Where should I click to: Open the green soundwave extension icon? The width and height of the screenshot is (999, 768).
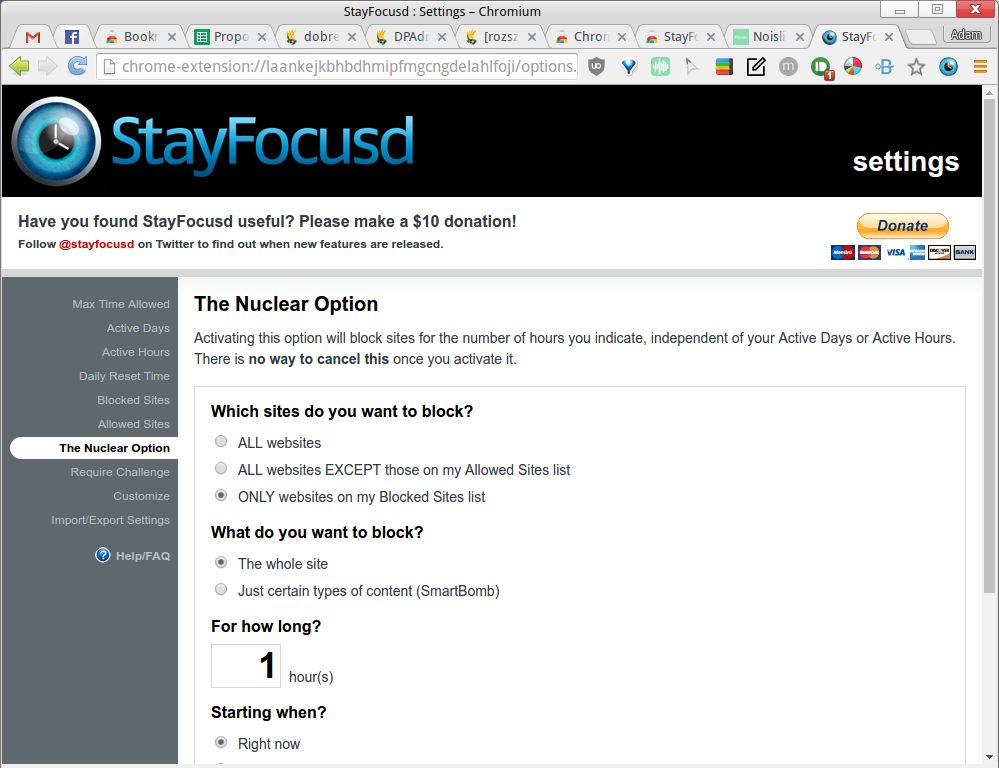coord(660,66)
